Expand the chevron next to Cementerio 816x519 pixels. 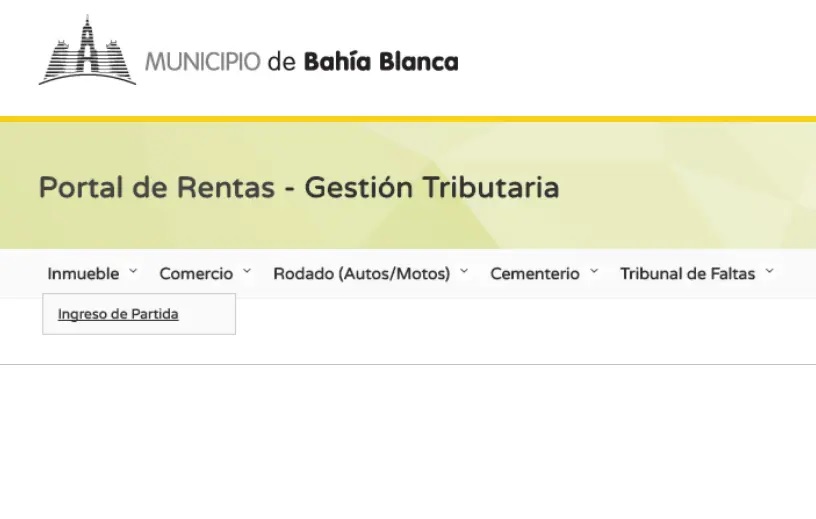(x=594, y=271)
